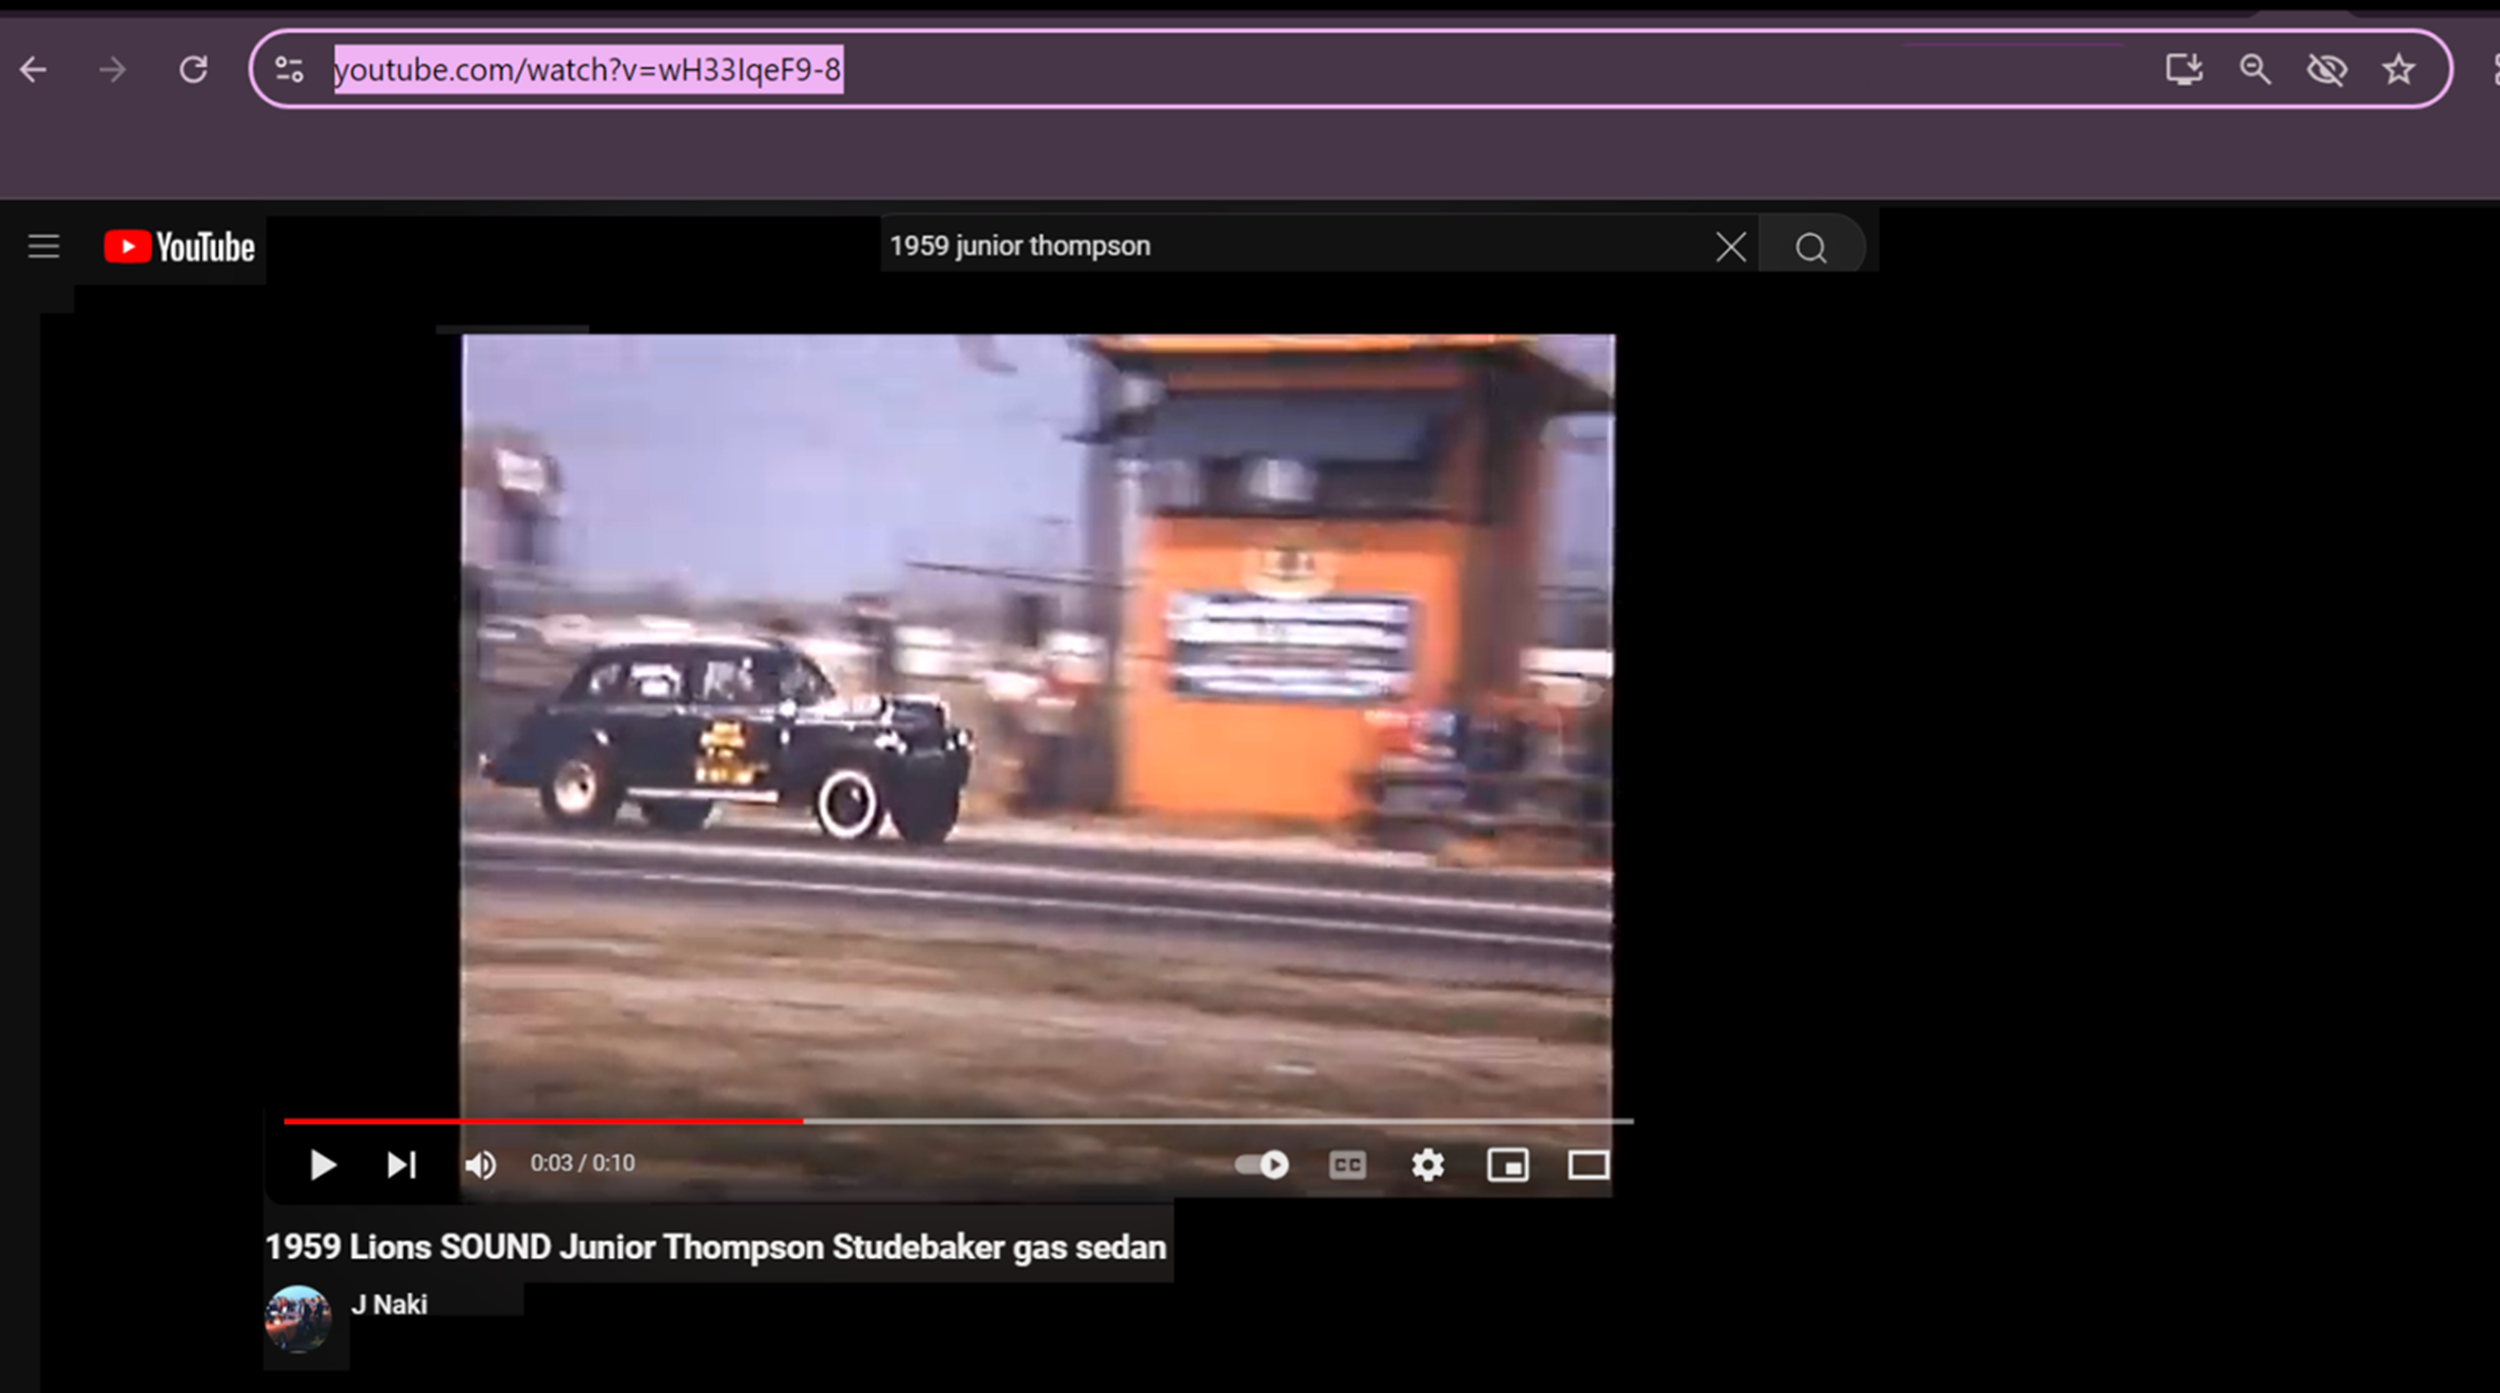Viewport: 2500px width, 1393px height.
Task: Bookmark this page with the star
Action: (x=2398, y=70)
